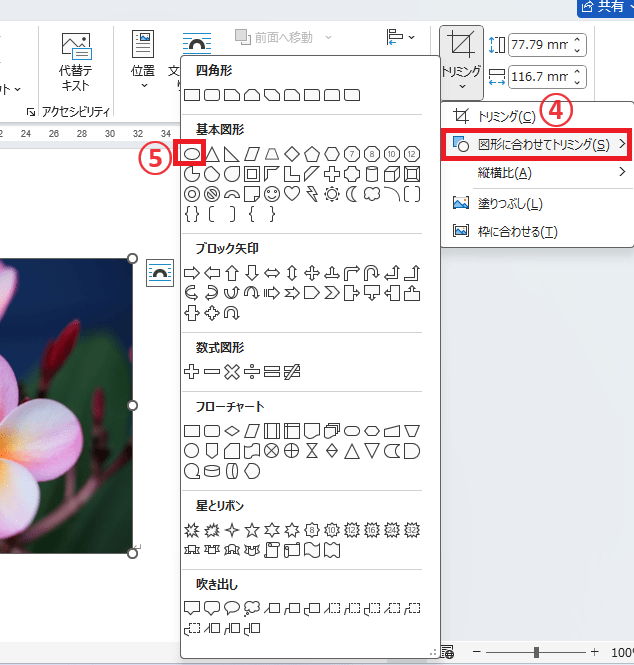Click the zoom in plus button

coord(595,652)
